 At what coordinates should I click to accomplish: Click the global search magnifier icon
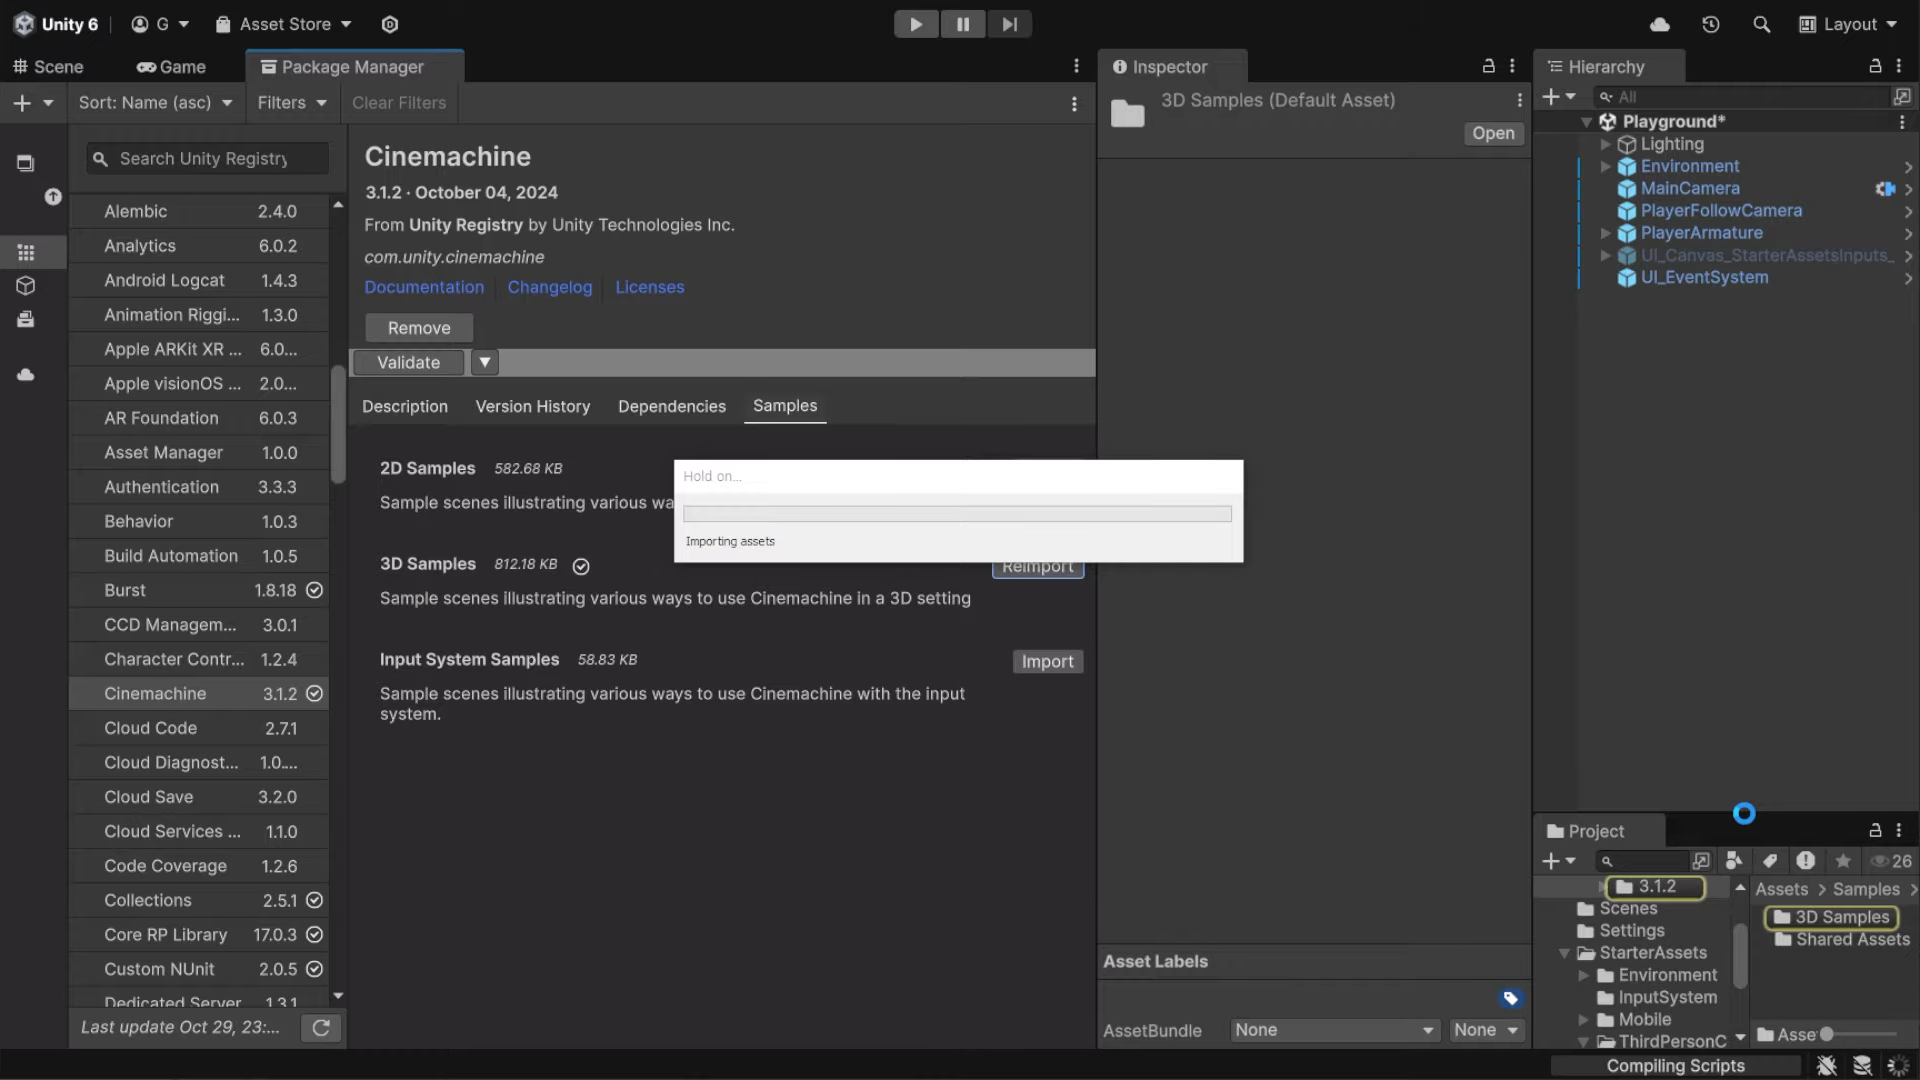tap(1762, 24)
